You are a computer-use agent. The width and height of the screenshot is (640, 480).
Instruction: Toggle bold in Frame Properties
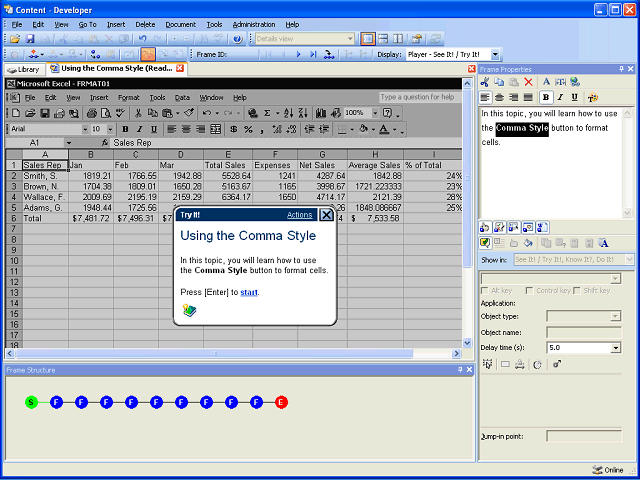click(x=546, y=97)
